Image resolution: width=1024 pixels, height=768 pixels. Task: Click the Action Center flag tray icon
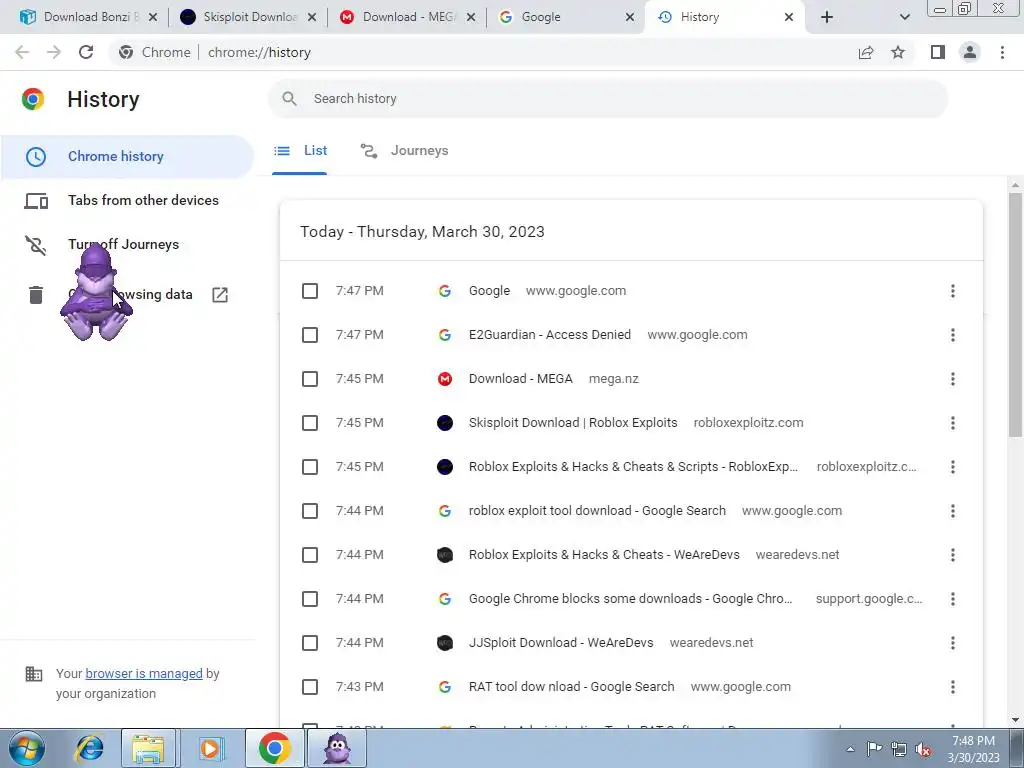coord(874,749)
